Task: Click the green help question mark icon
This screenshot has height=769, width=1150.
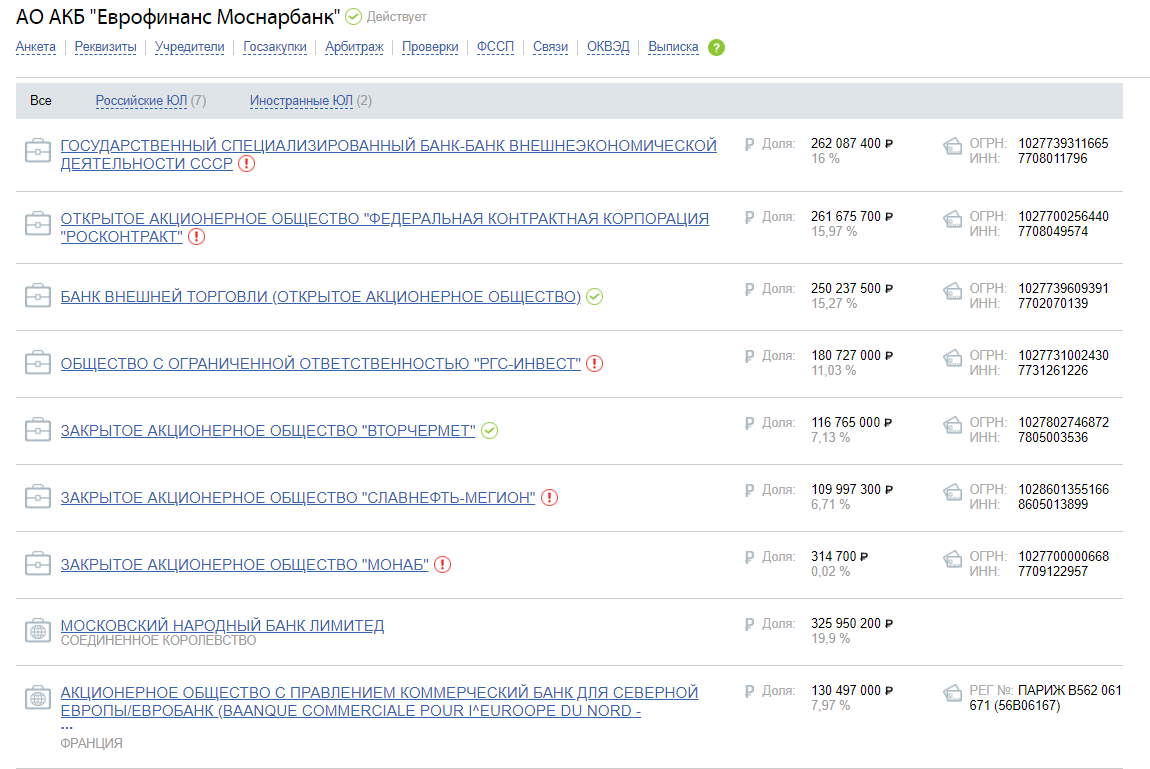Action: pos(717,48)
